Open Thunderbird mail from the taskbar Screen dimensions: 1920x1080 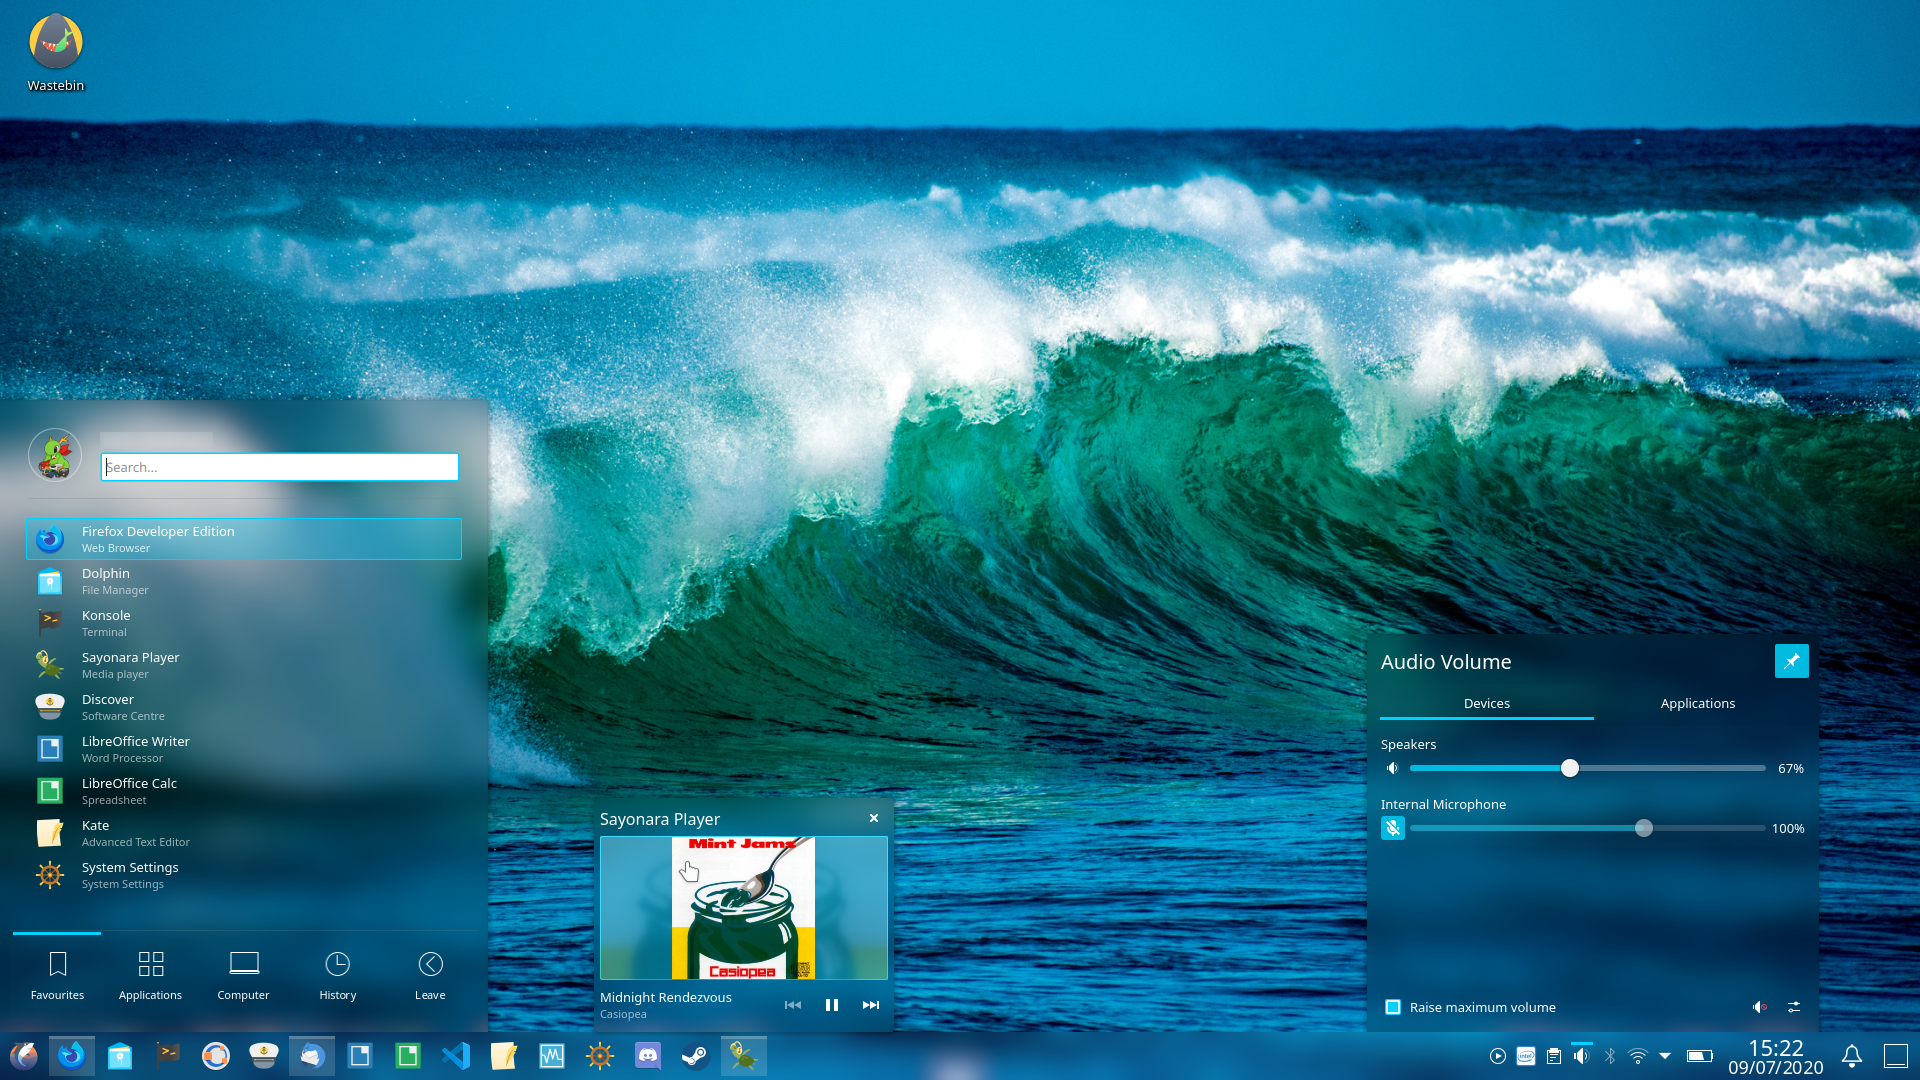(x=312, y=1056)
